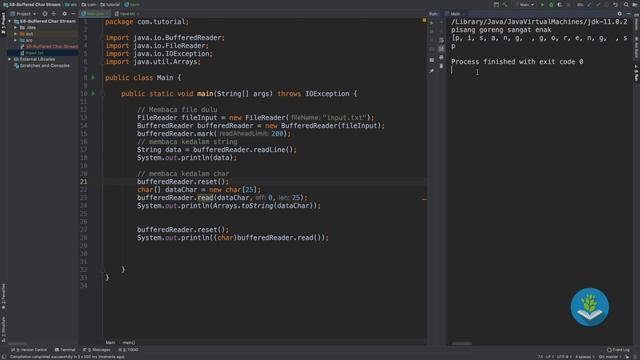
Task: Open the TODO tool window
Action: pyautogui.click(x=129, y=350)
